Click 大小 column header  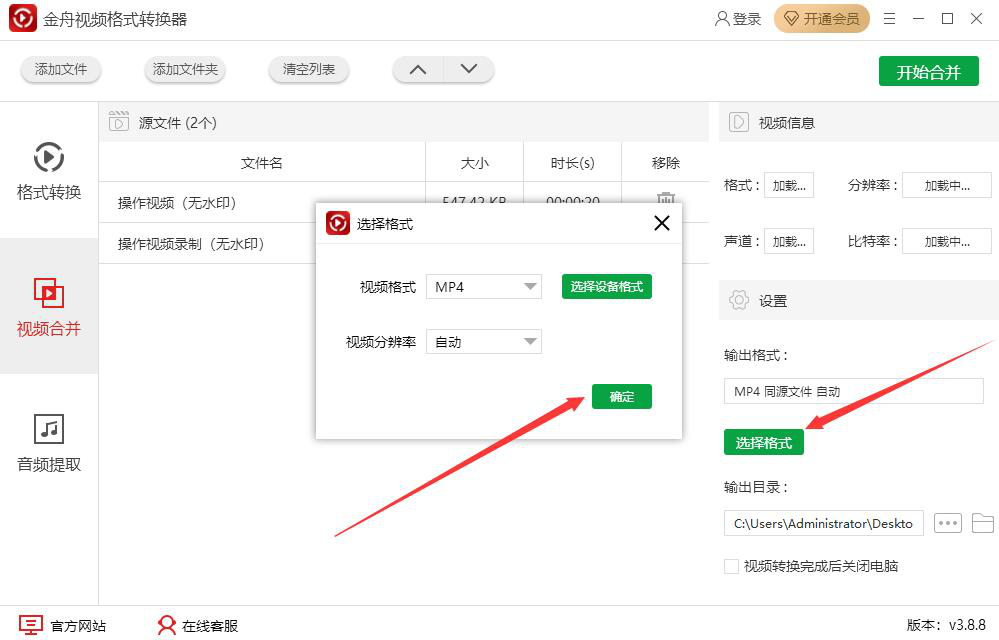475,163
